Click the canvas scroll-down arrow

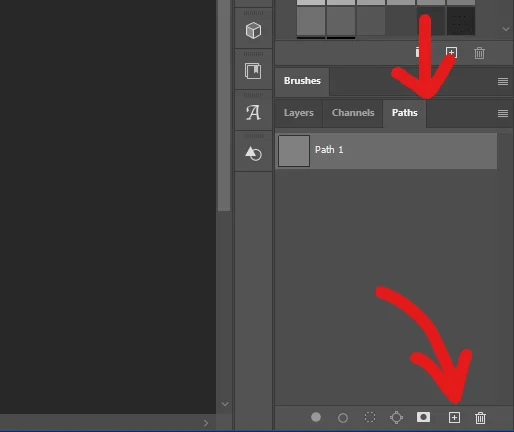click(225, 404)
